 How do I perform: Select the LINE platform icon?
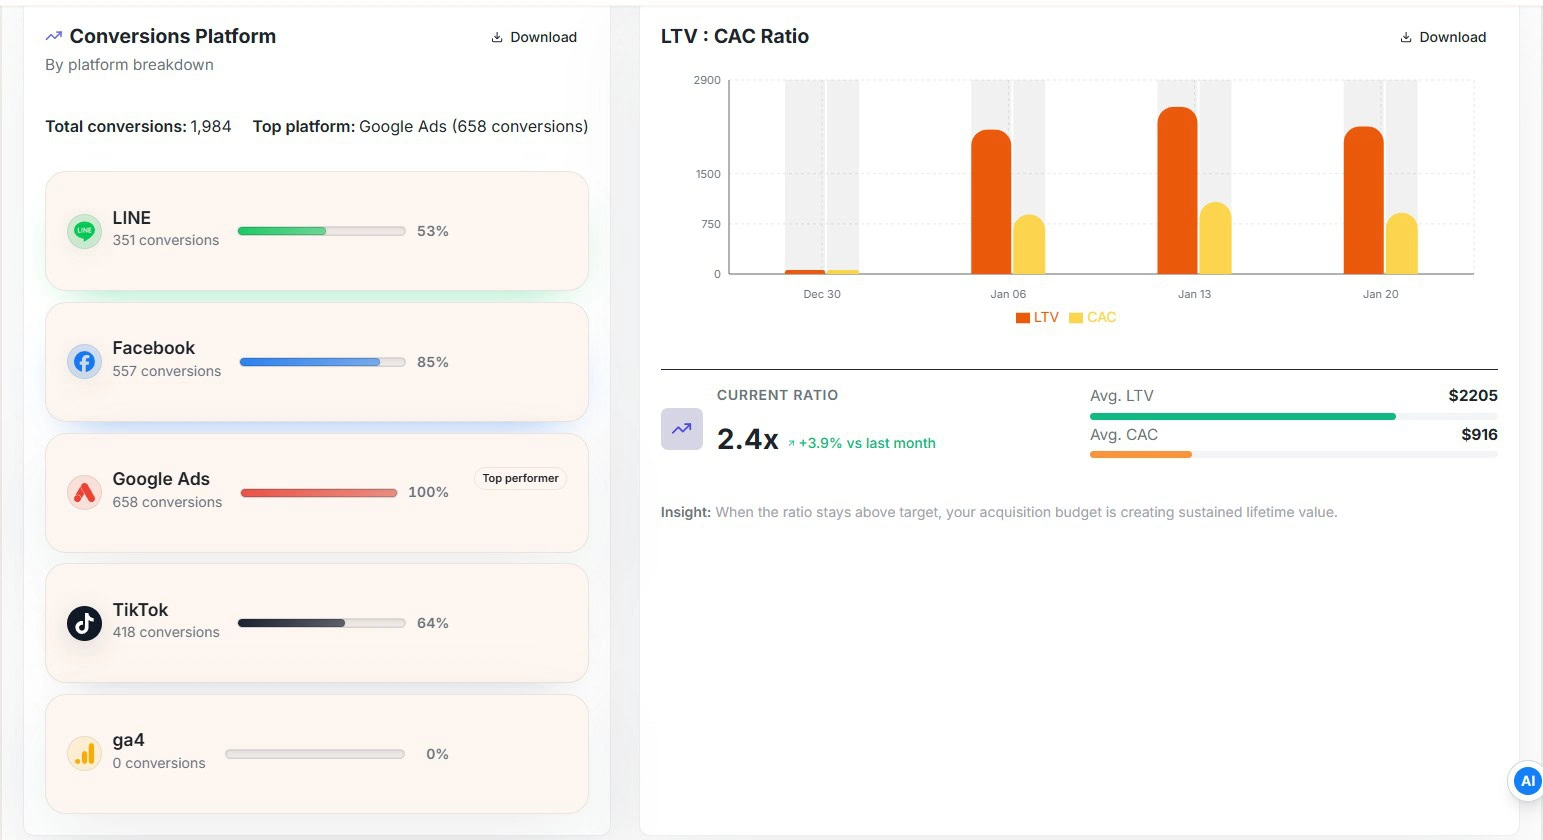pyautogui.click(x=84, y=231)
